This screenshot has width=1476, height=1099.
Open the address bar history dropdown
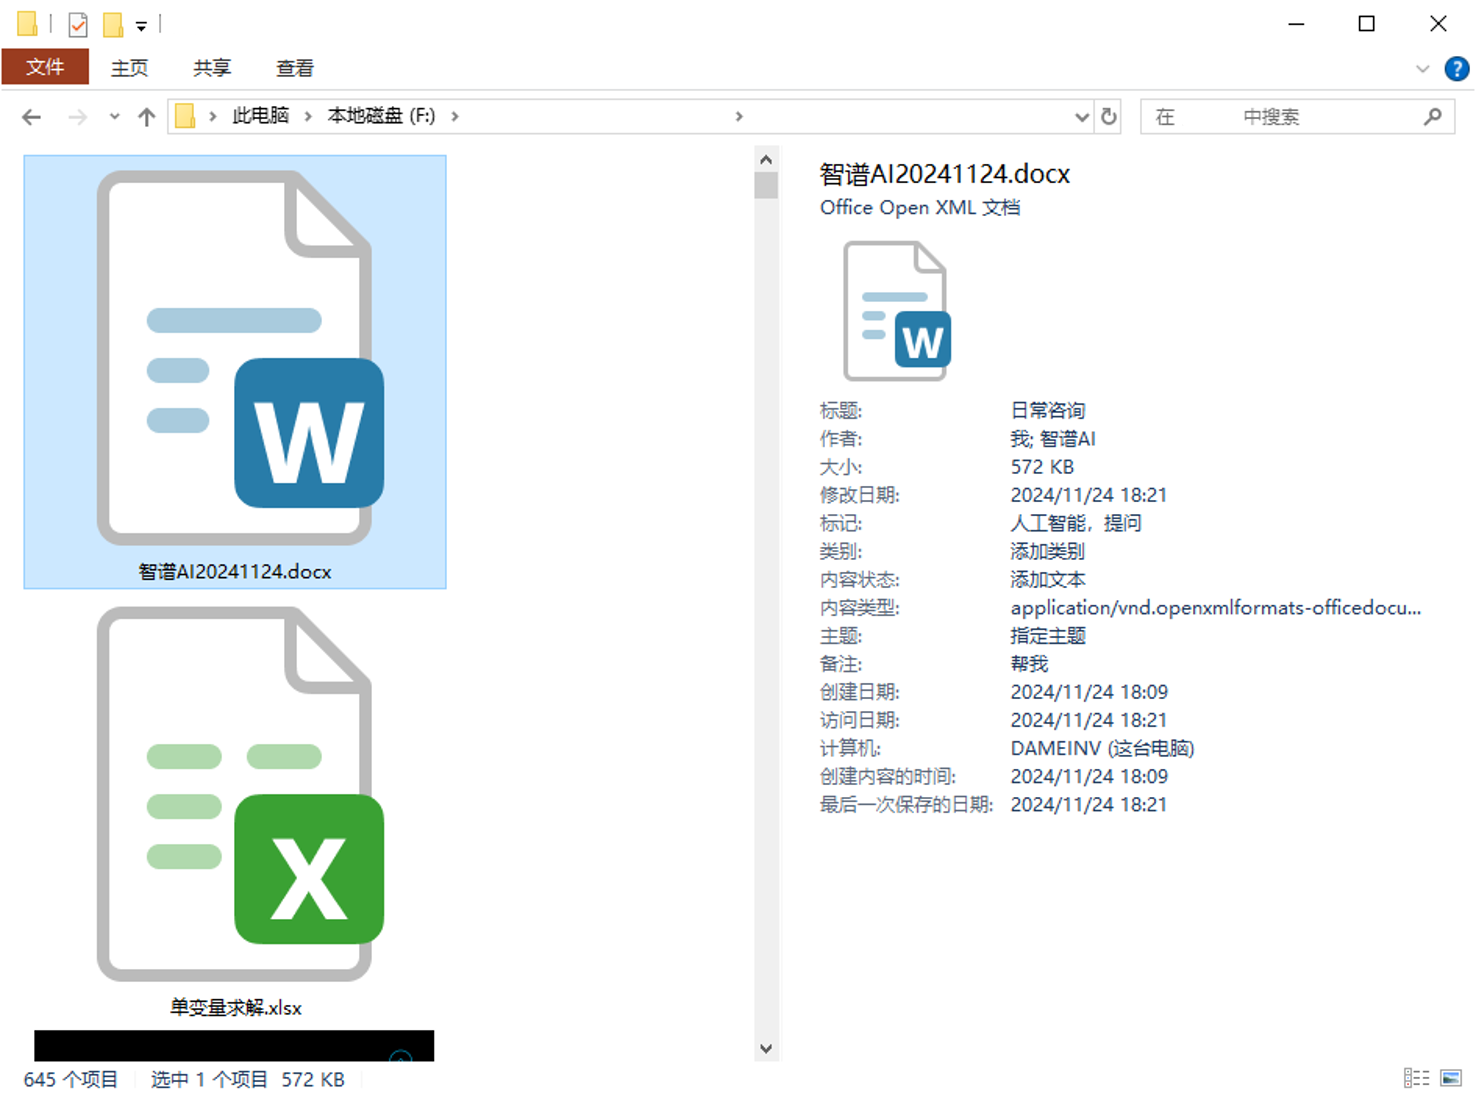pos(1082,117)
